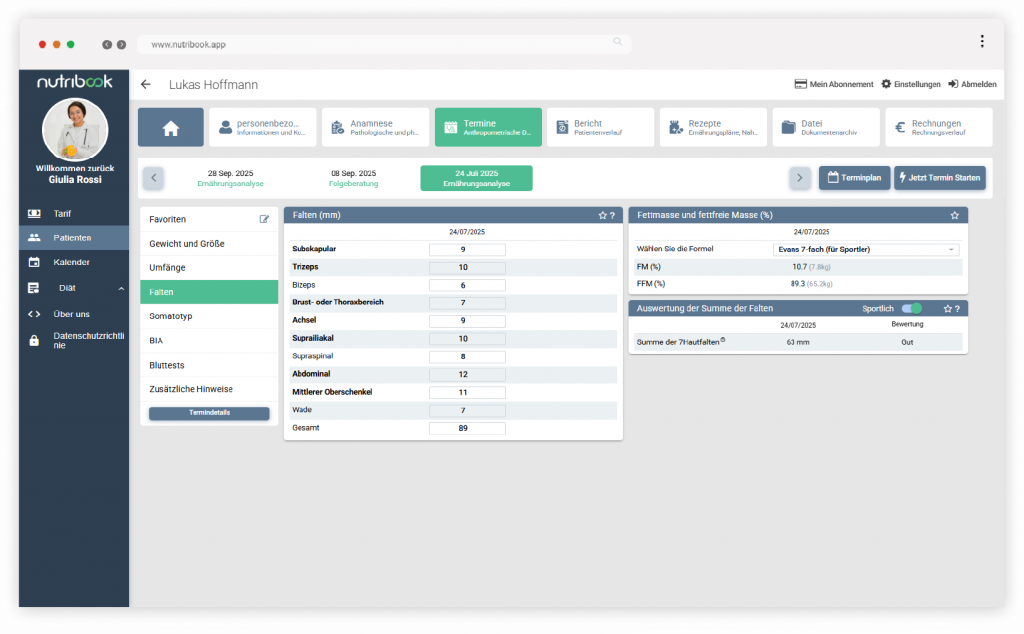Click the help question mark in Falten header
This screenshot has height=634, width=1024.
(612, 215)
